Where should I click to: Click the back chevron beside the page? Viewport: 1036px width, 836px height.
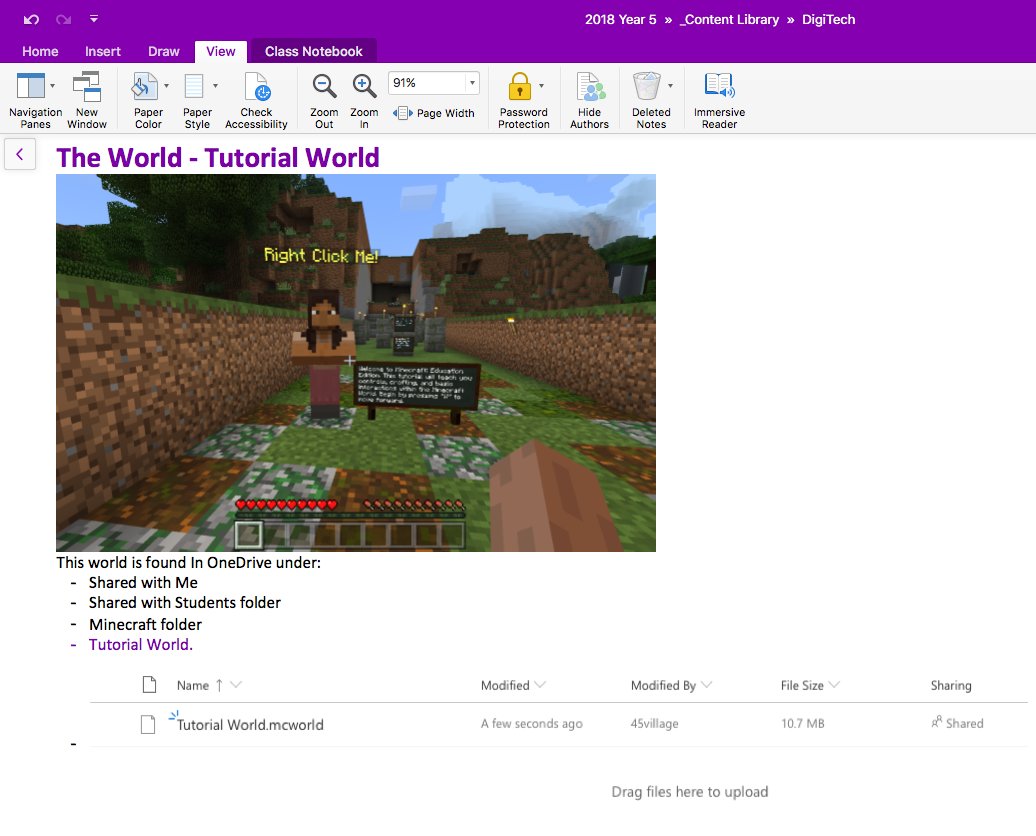[x=20, y=155]
